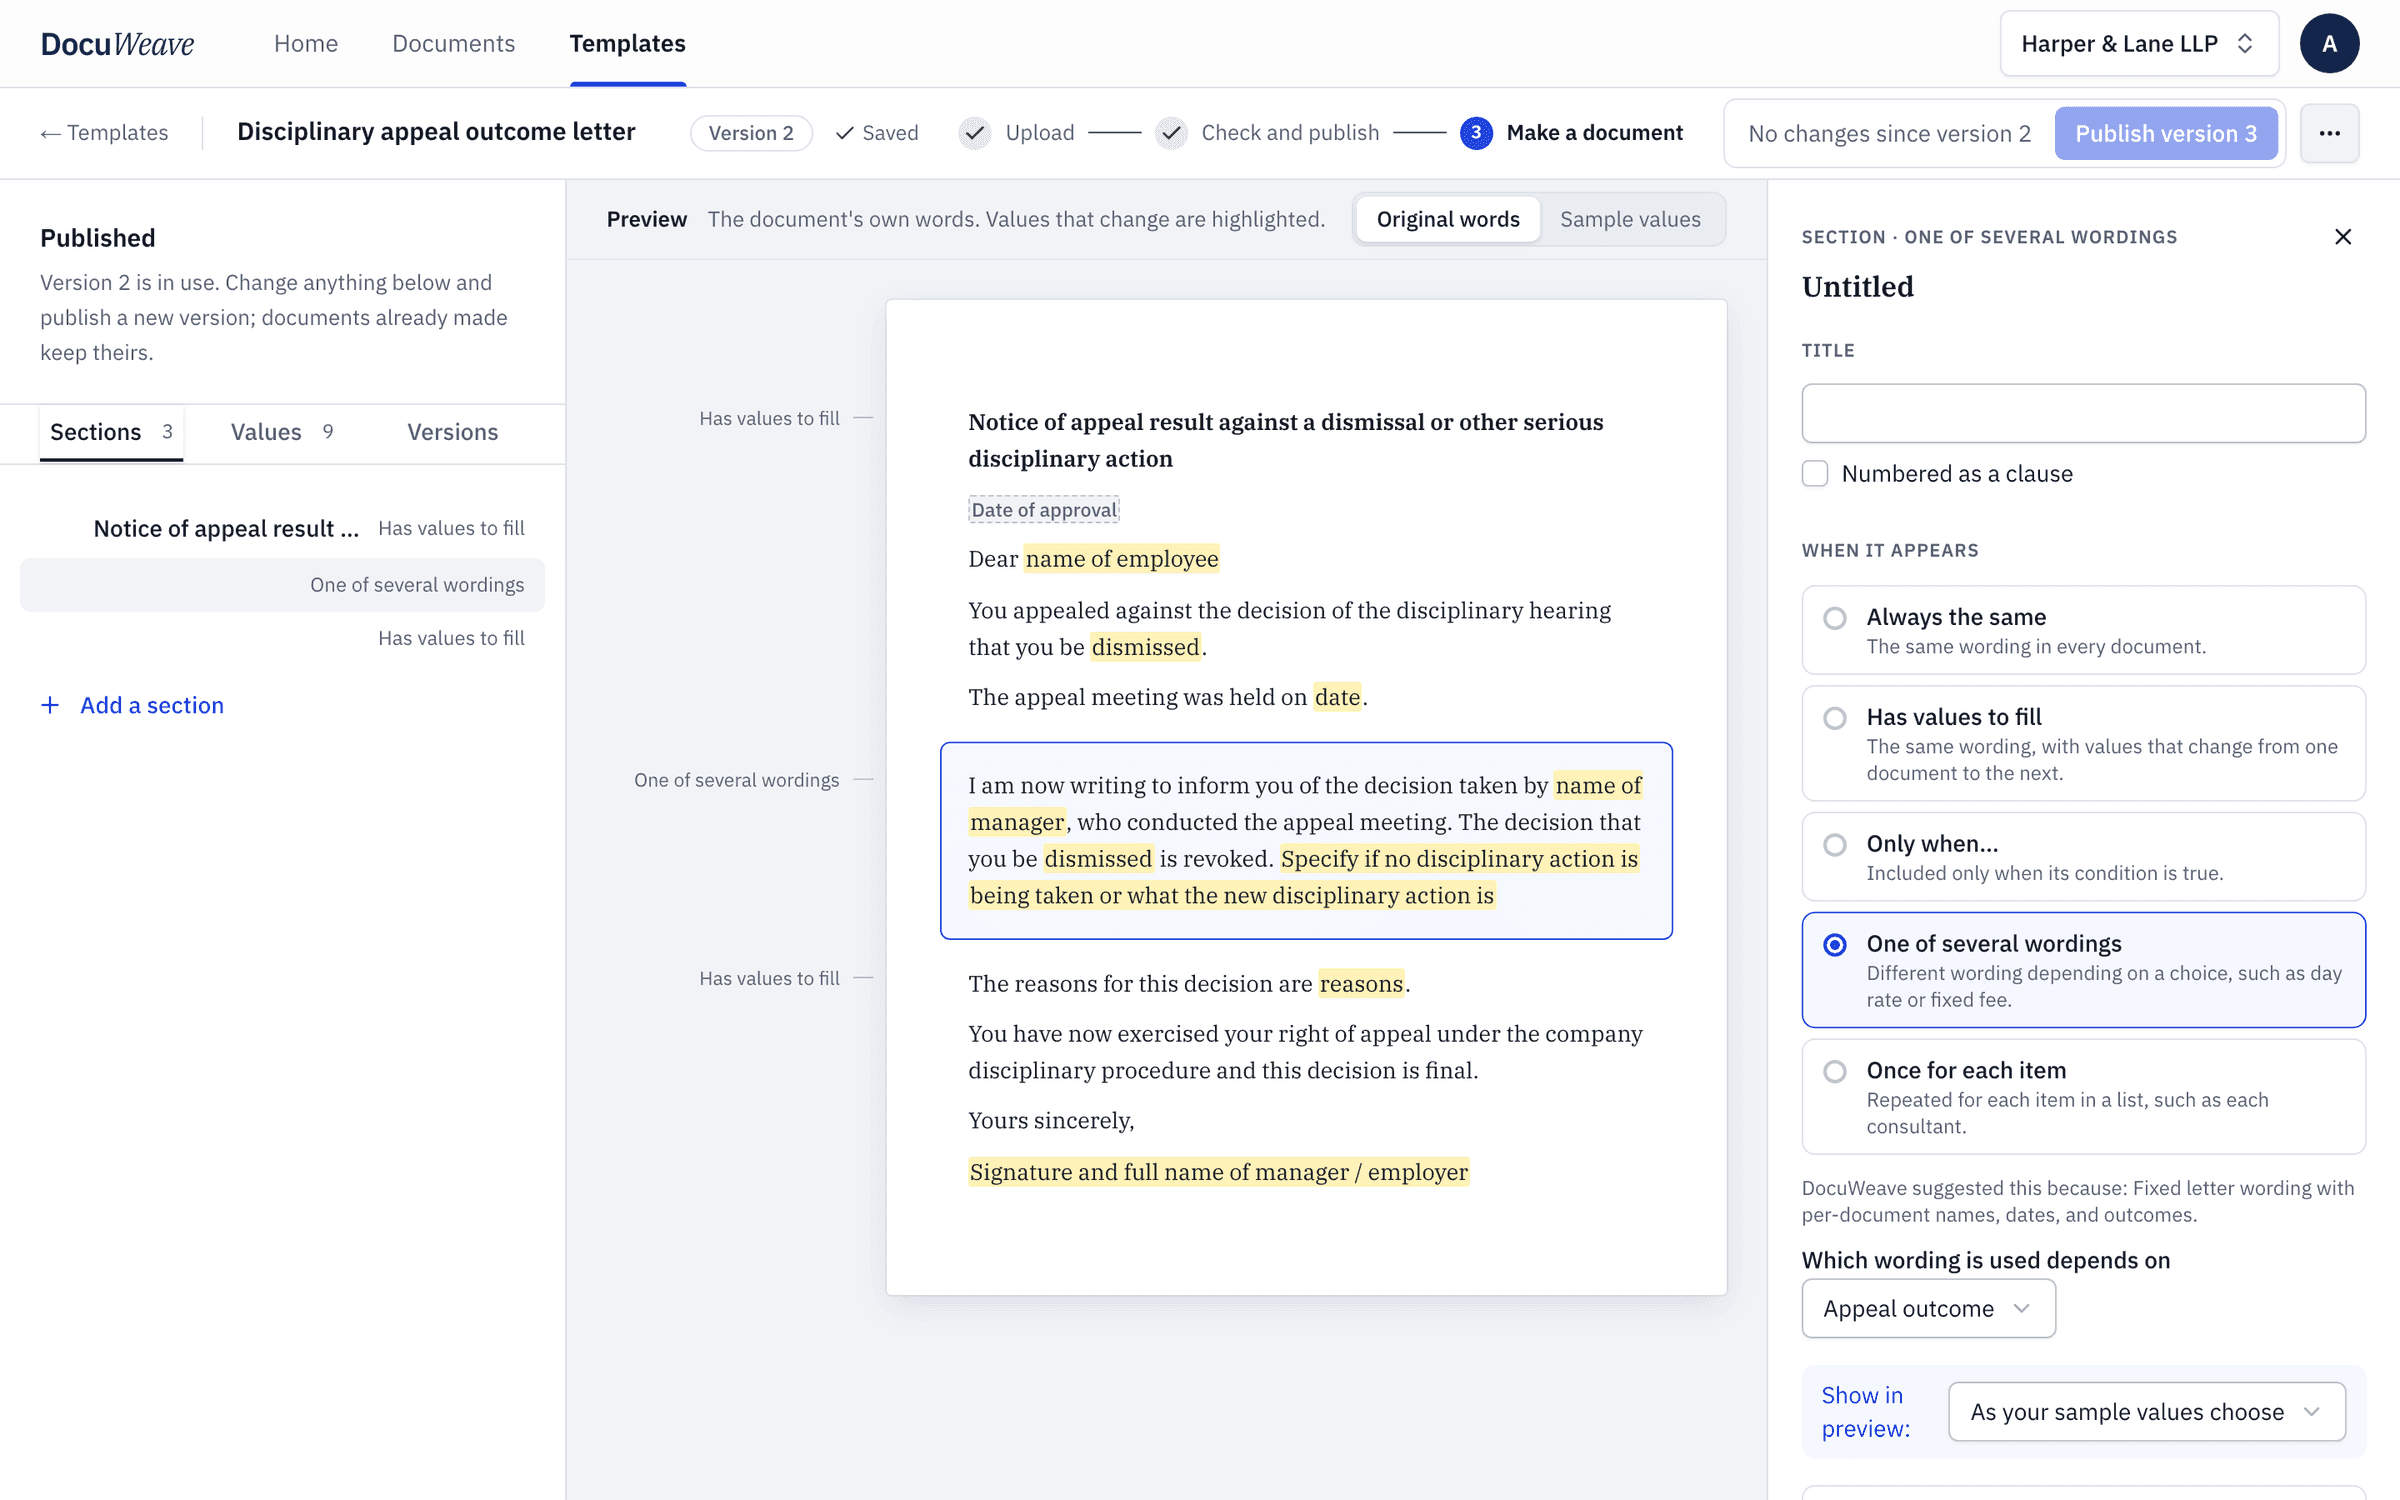Screen dimensions: 2400x1500
Task: Click the Templates top navigation tab
Action: (x=627, y=43)
